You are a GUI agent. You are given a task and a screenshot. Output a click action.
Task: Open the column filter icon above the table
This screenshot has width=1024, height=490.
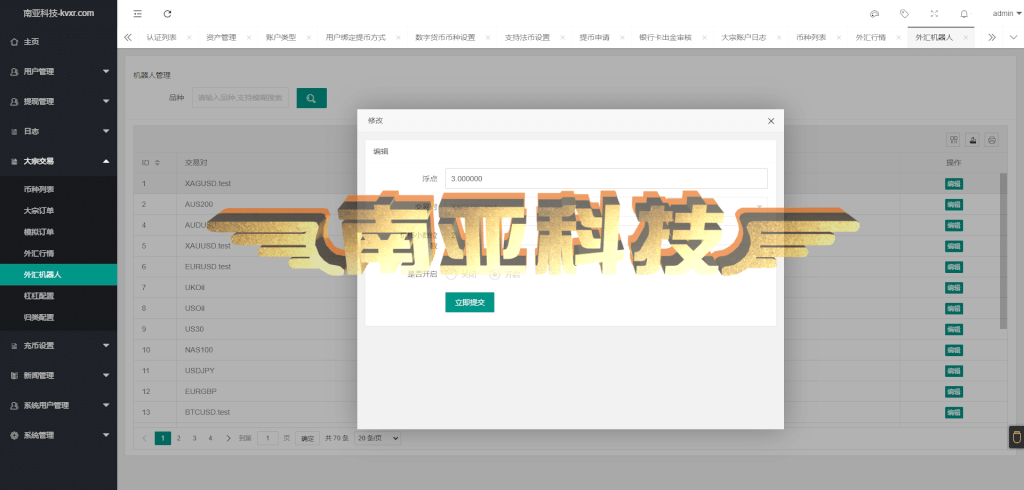(x=954, y=140)
